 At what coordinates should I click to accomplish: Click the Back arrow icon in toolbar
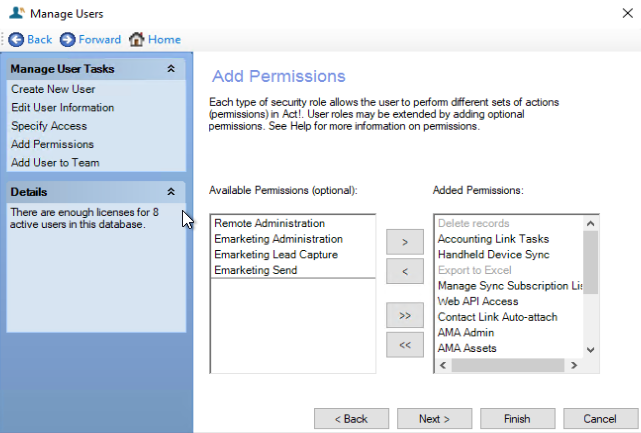click(16, 40)
